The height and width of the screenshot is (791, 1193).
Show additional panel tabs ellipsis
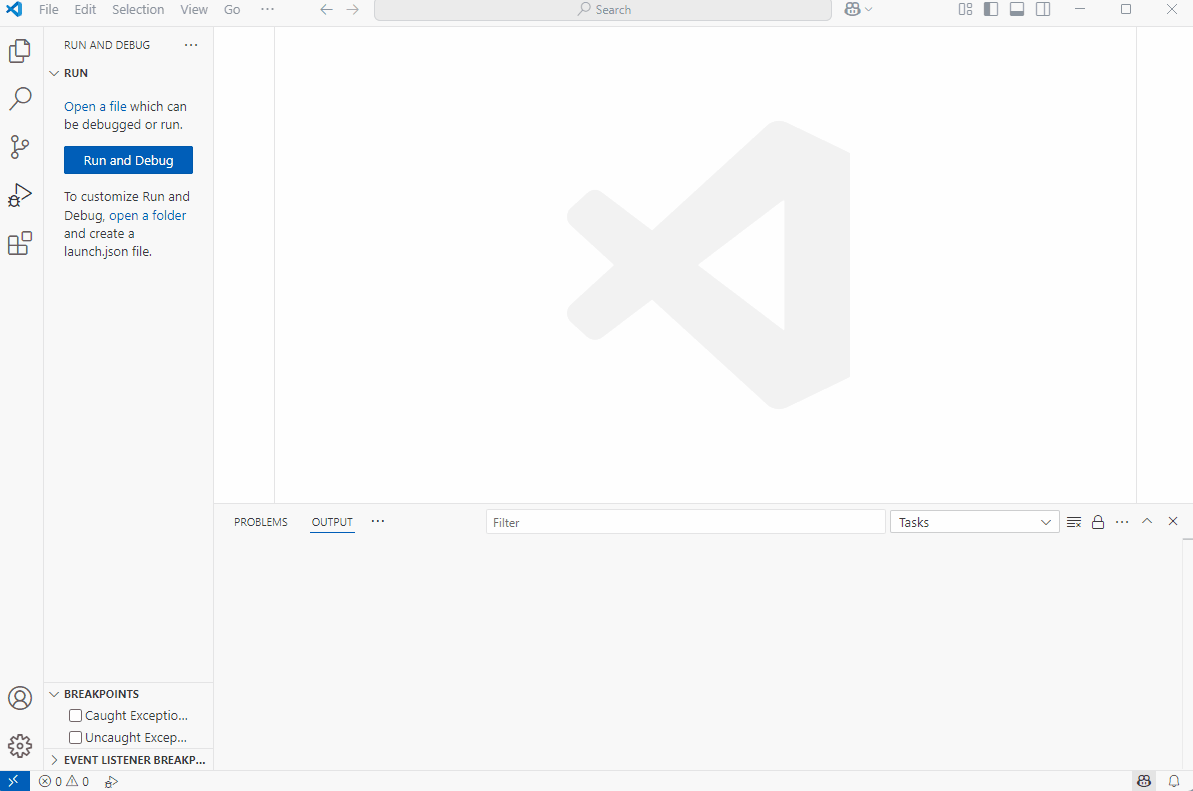click(378, 521)
